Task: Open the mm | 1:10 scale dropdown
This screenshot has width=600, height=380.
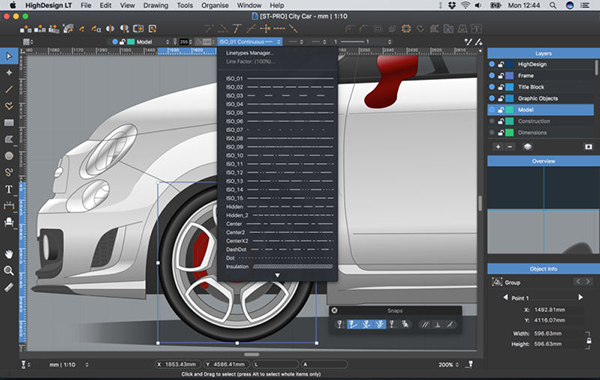Action: click(x=68, y=365)
